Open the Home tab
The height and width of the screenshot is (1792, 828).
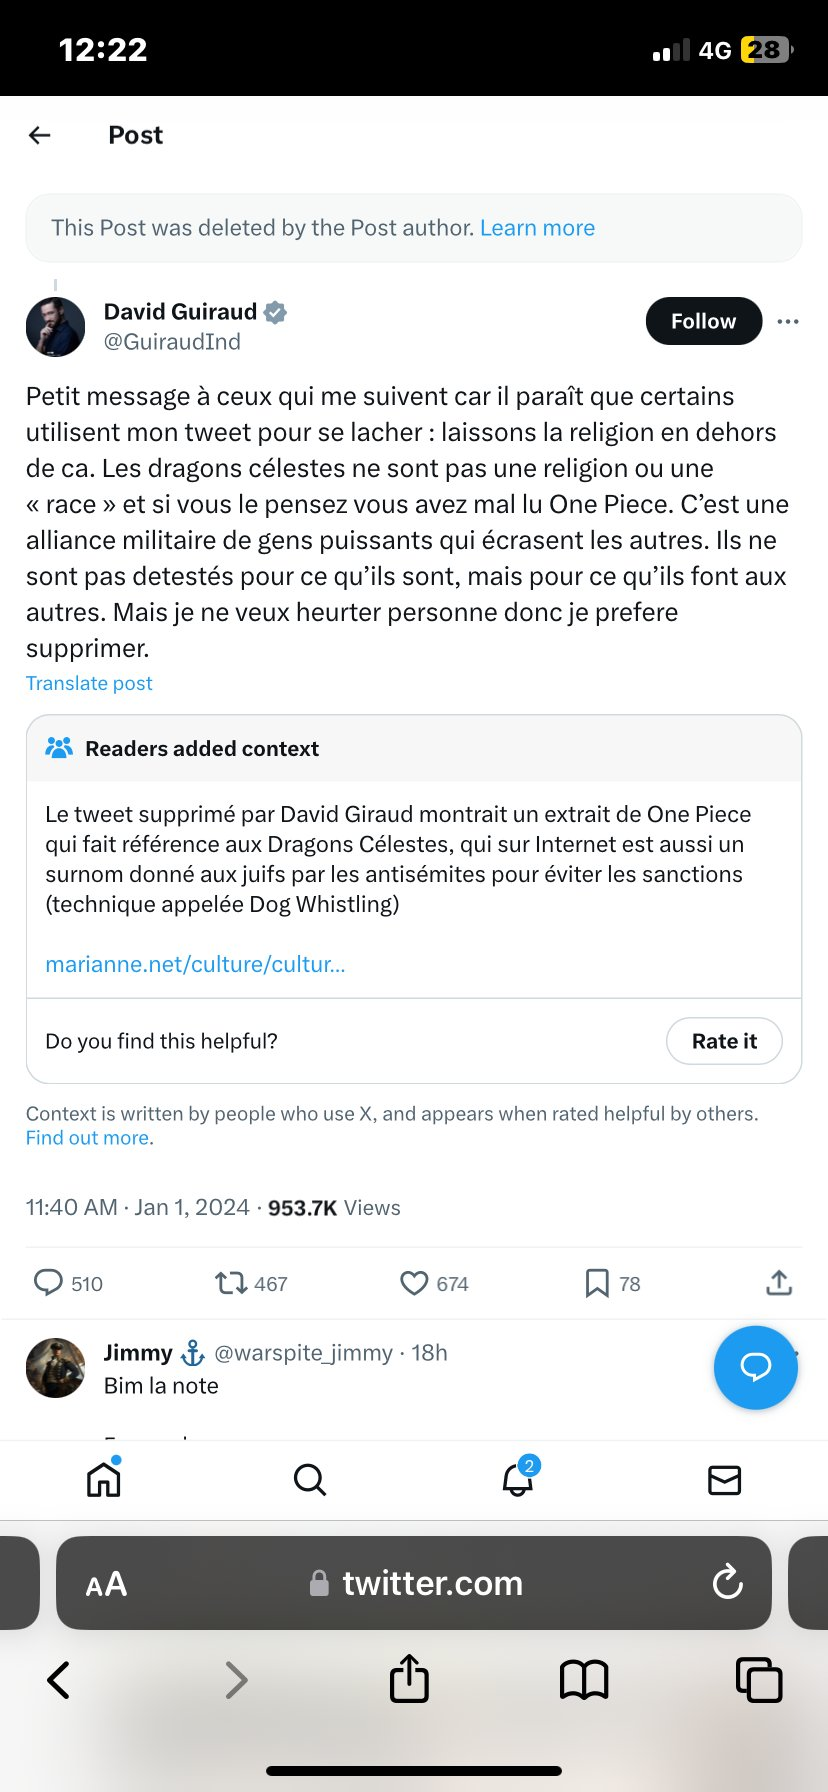click(x=104, y=1479)
